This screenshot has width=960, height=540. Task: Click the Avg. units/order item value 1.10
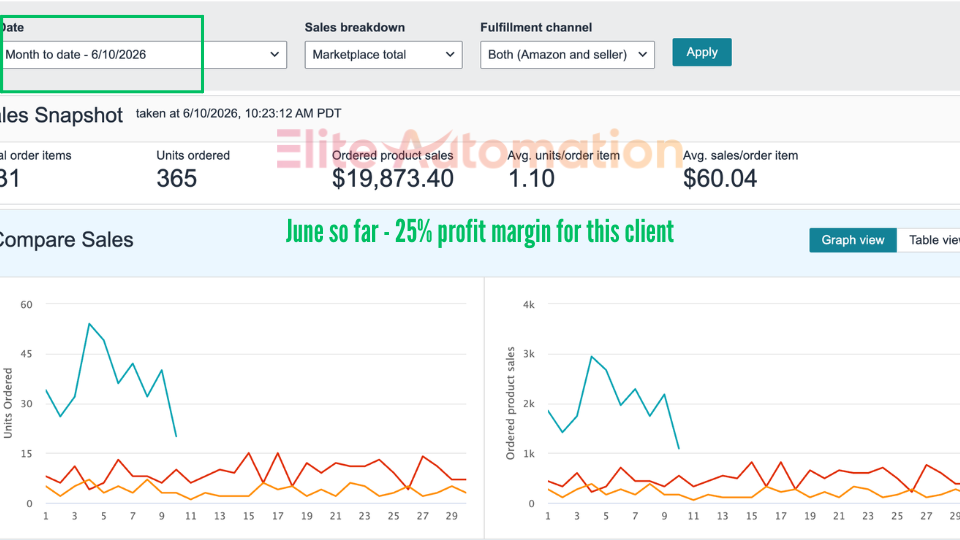coord(531,179)
